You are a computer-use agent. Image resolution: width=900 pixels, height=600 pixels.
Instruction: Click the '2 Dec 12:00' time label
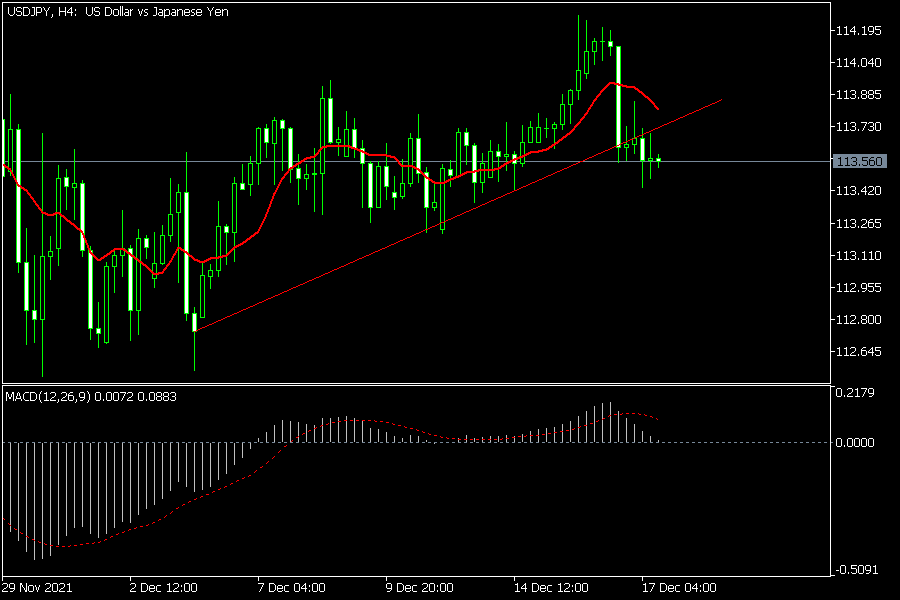(x=164, y=587)
